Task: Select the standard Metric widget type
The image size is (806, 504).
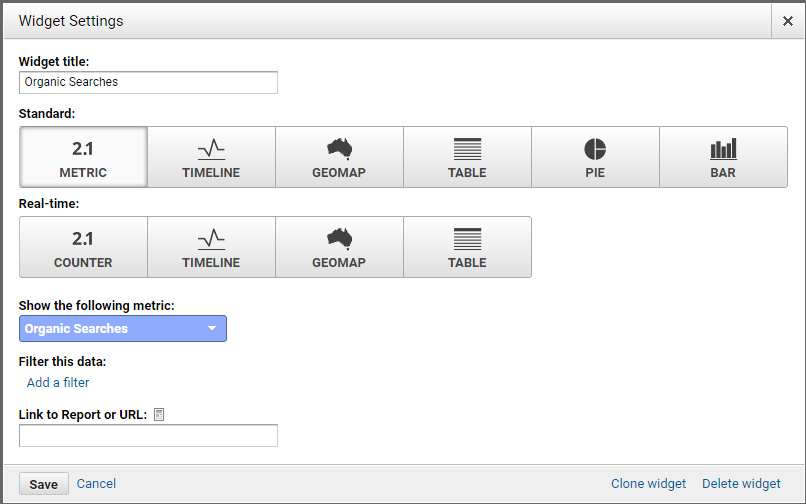Action: [x=83, y=157]
